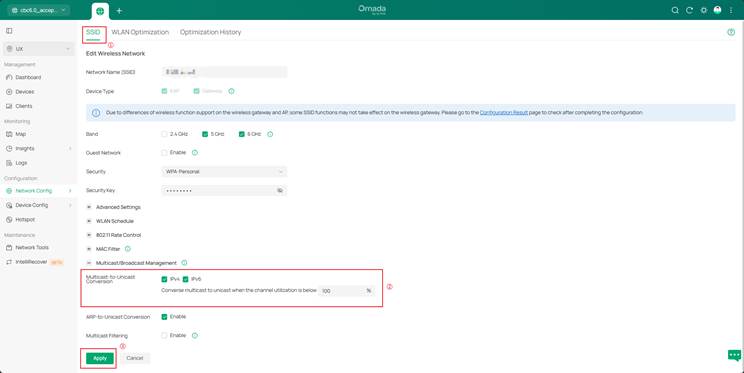Open the controller selector dropdown at top-left
The image size is (744, 373).
pos(39,10)
